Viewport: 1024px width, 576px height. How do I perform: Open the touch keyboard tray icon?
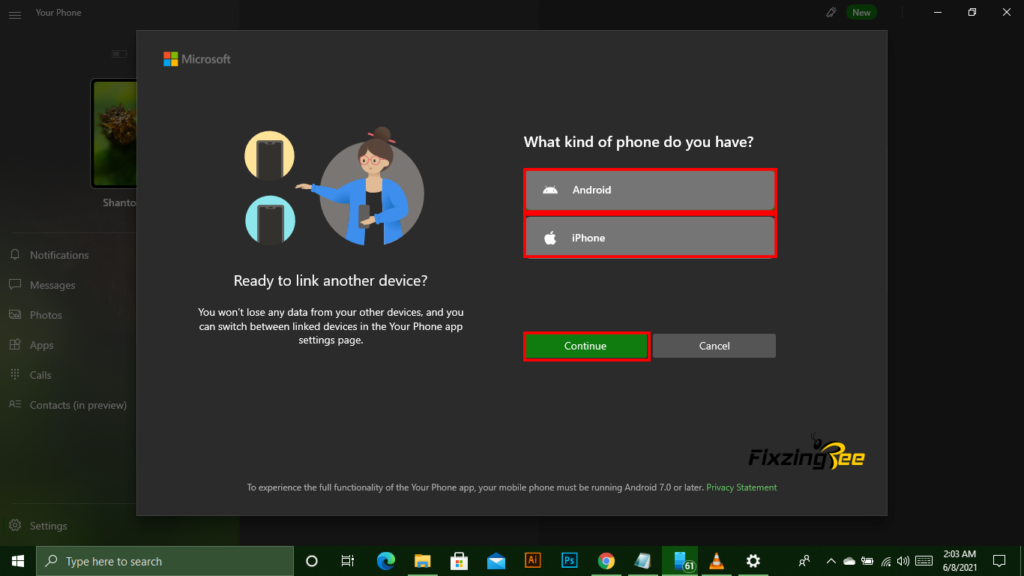(924, 561)
